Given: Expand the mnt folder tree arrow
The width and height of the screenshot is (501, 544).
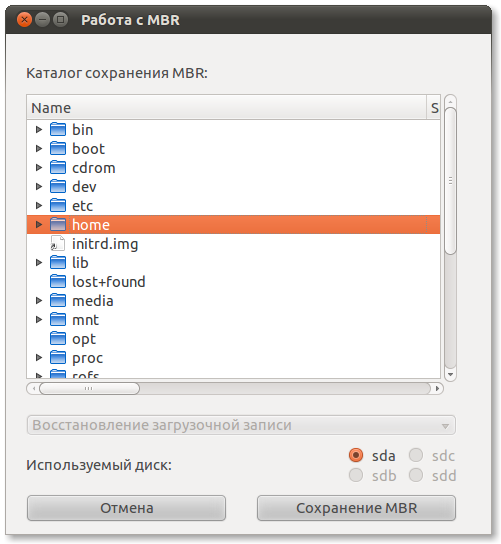Looking at the screenshot, I should point(39,320).
